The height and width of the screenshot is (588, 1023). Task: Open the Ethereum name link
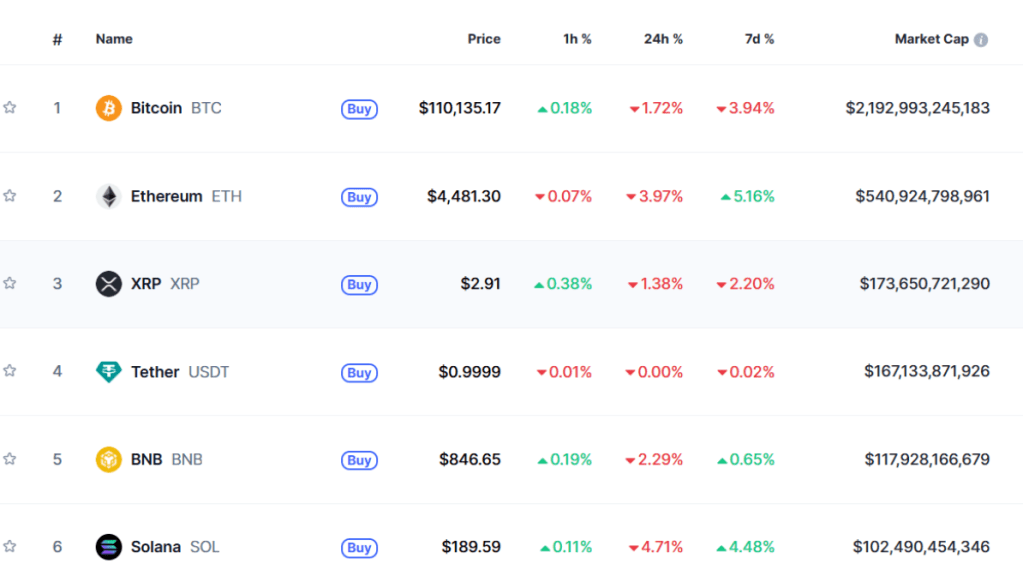click(166, 196)
